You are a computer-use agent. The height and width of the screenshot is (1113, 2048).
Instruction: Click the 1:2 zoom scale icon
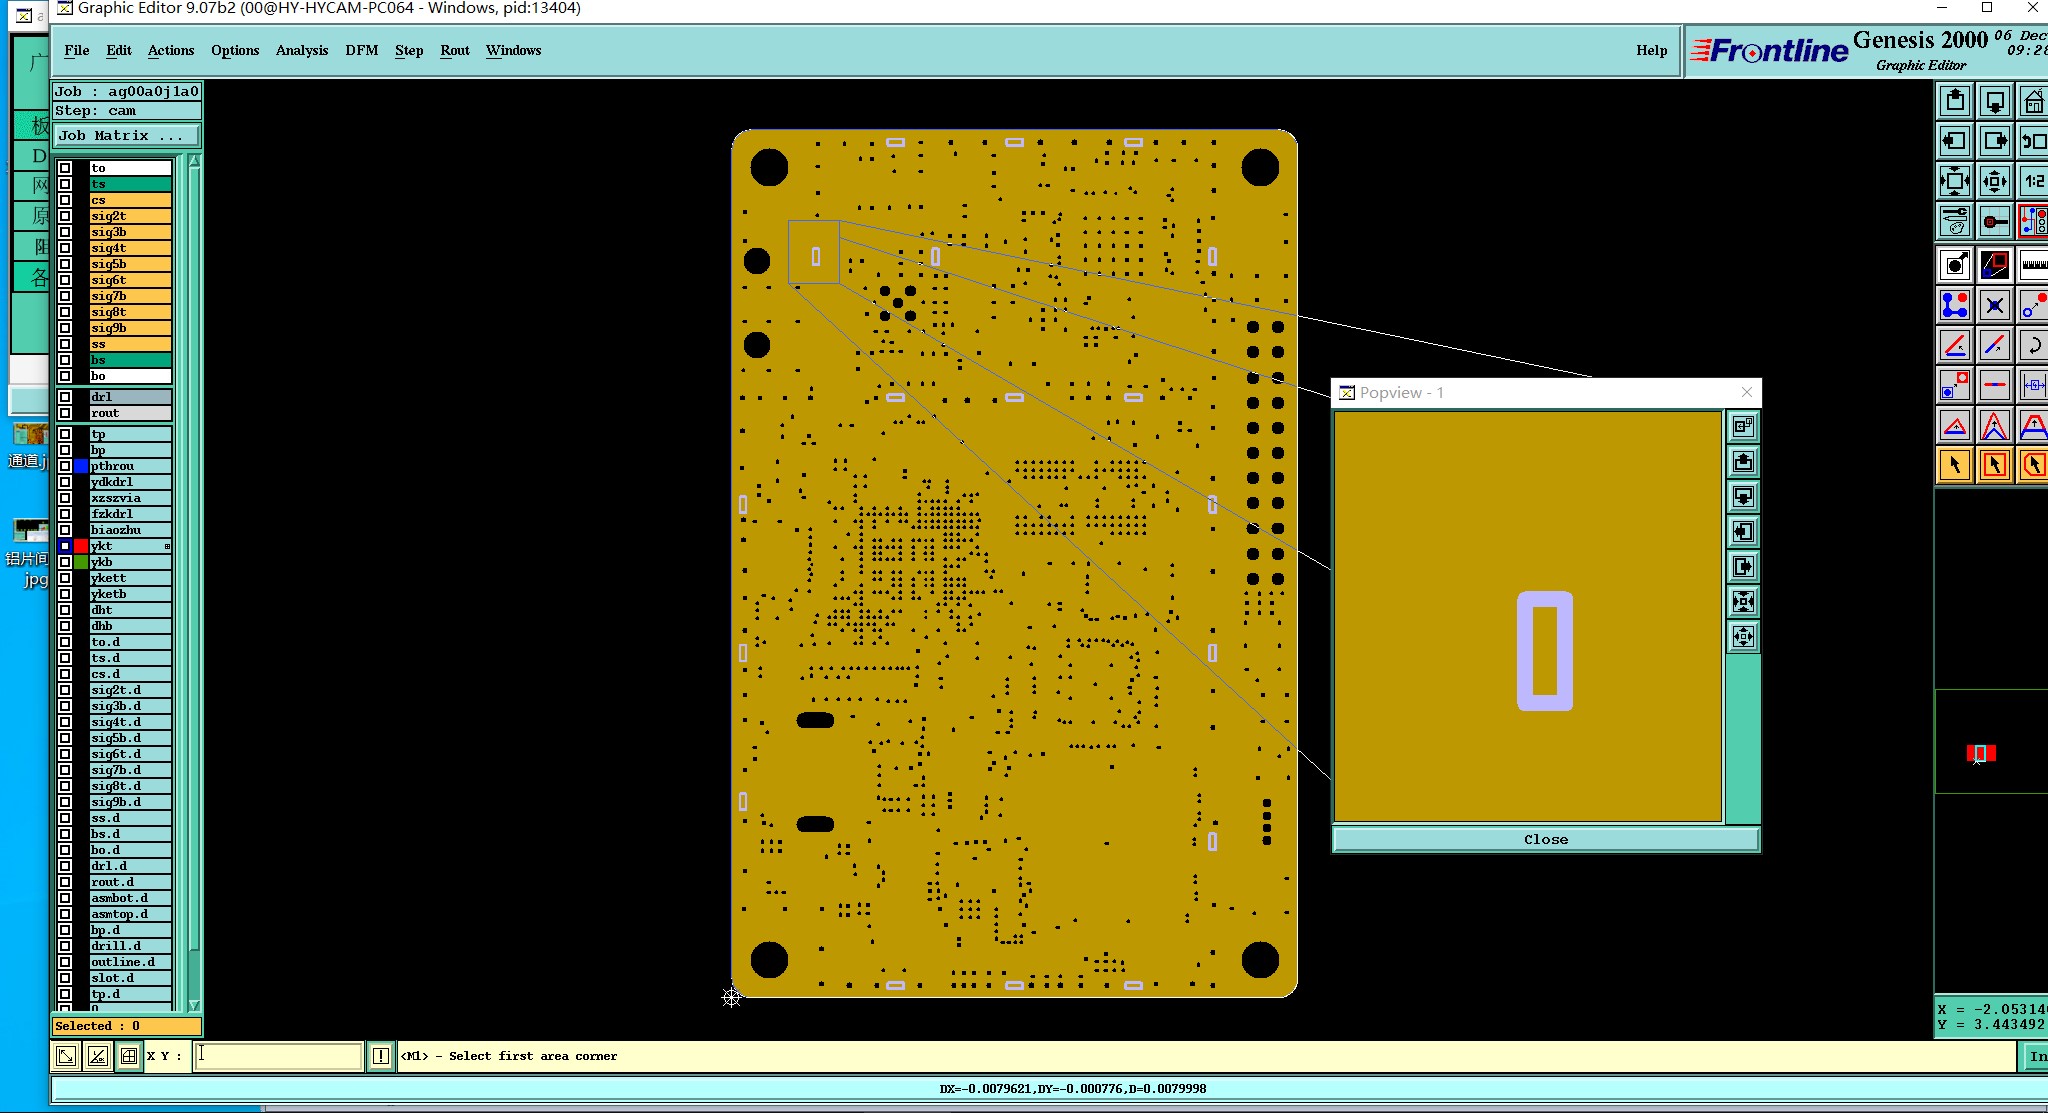pyautogui.click(x=2033, y=181)
